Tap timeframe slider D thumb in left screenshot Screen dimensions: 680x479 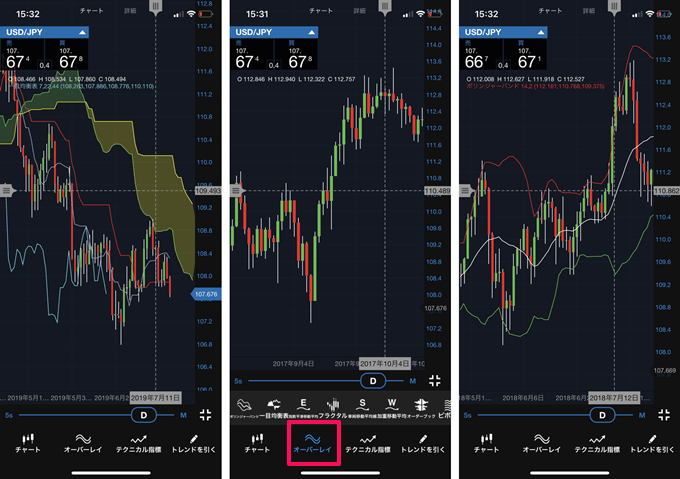[144, 415]
